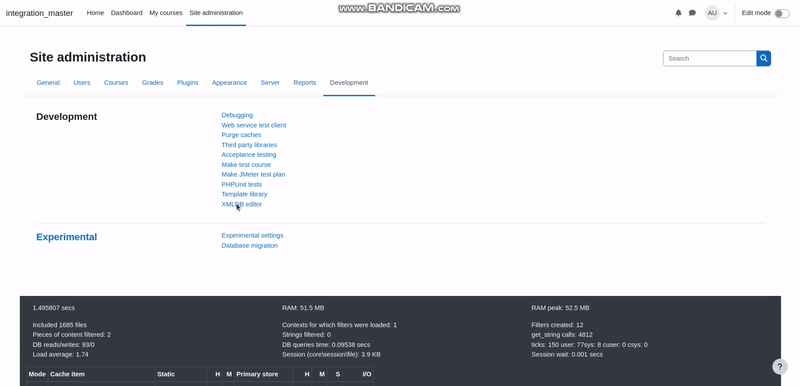Viewport: 800px width, 386px height.
Task: Open the Debugging link
Action: click(x=237, y=115)
